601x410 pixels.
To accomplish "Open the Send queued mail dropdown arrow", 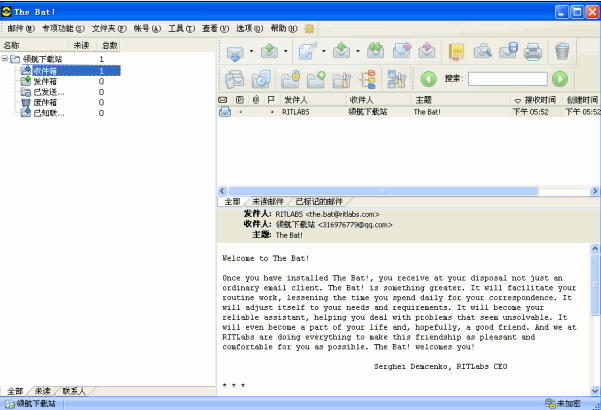I will 286,51.
